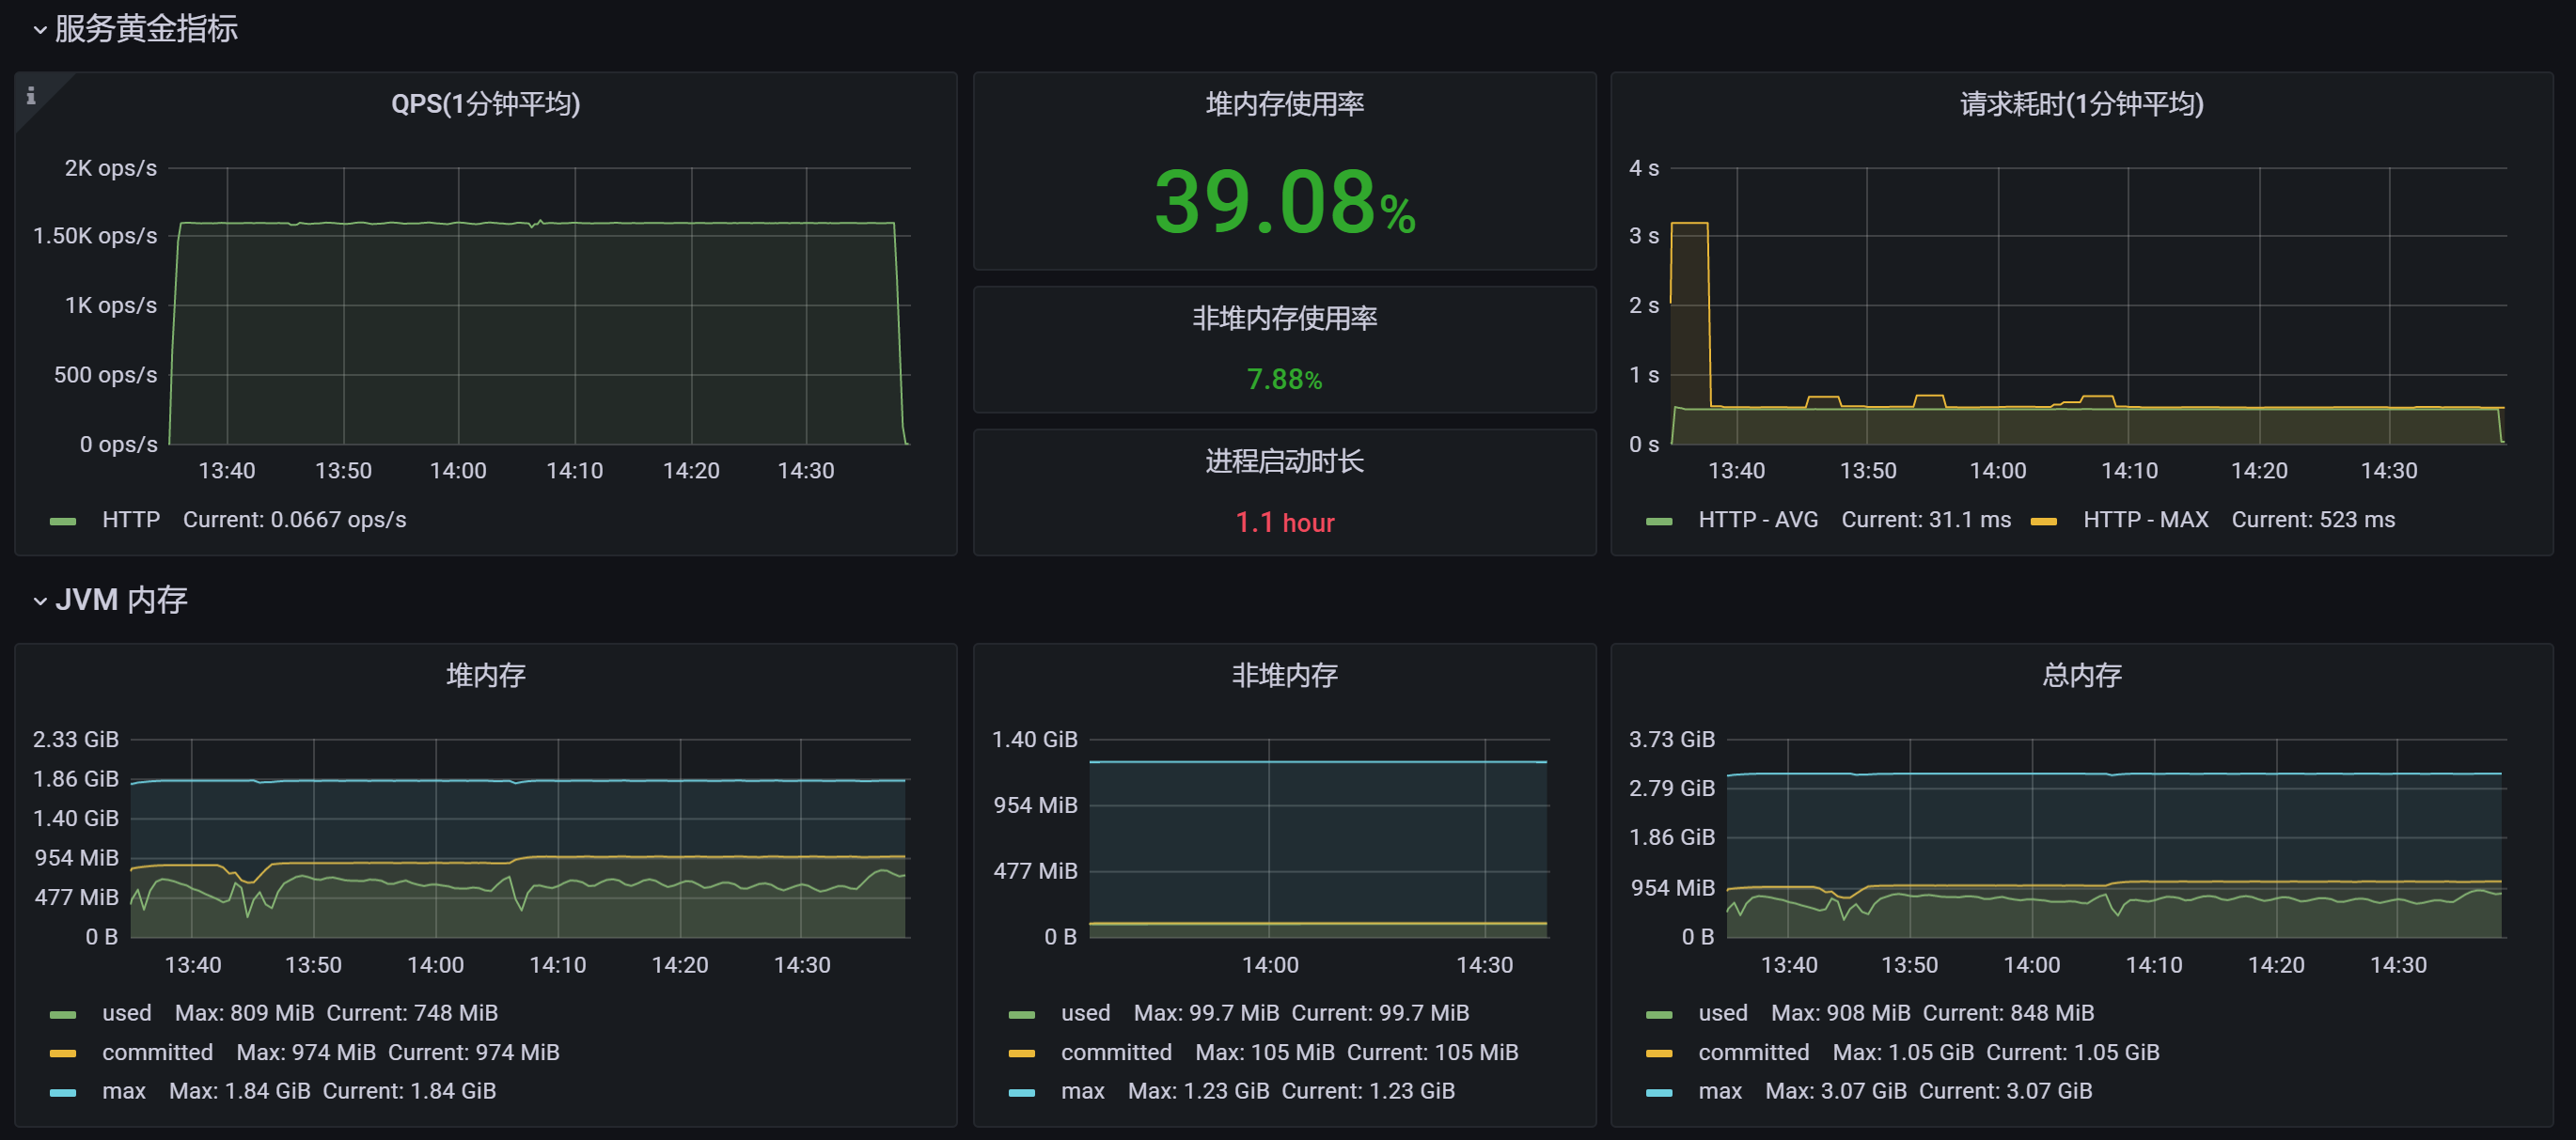Click used color swatch in 非堆内存 legend

[1022, 1014]
